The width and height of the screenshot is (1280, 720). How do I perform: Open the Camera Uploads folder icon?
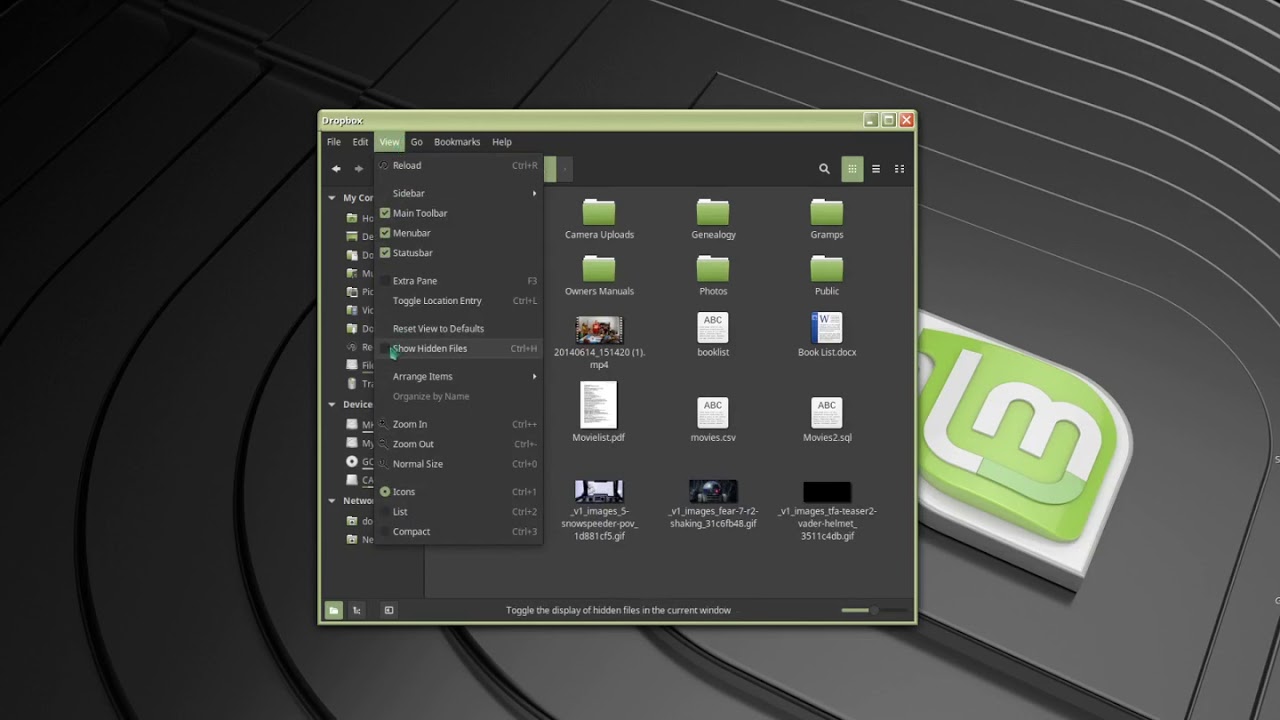pos(599,212)
